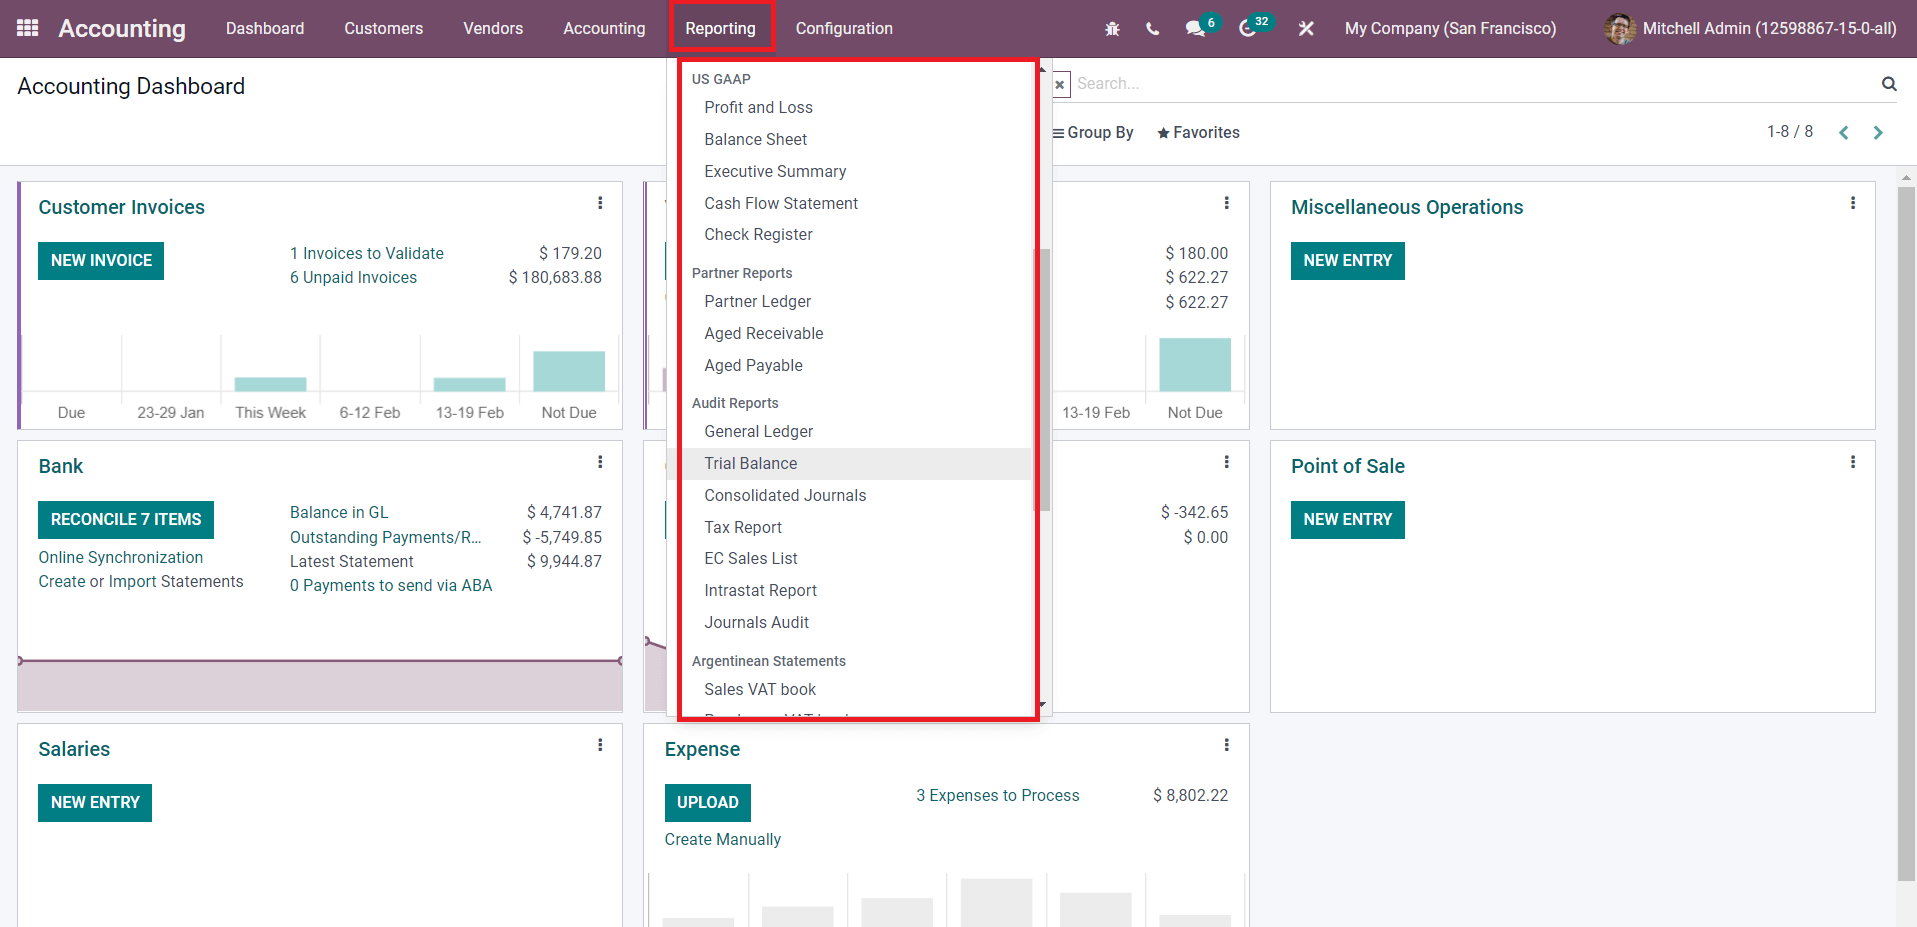
Task: Click Create or Import Statements link
Action: tap(141, 582)
